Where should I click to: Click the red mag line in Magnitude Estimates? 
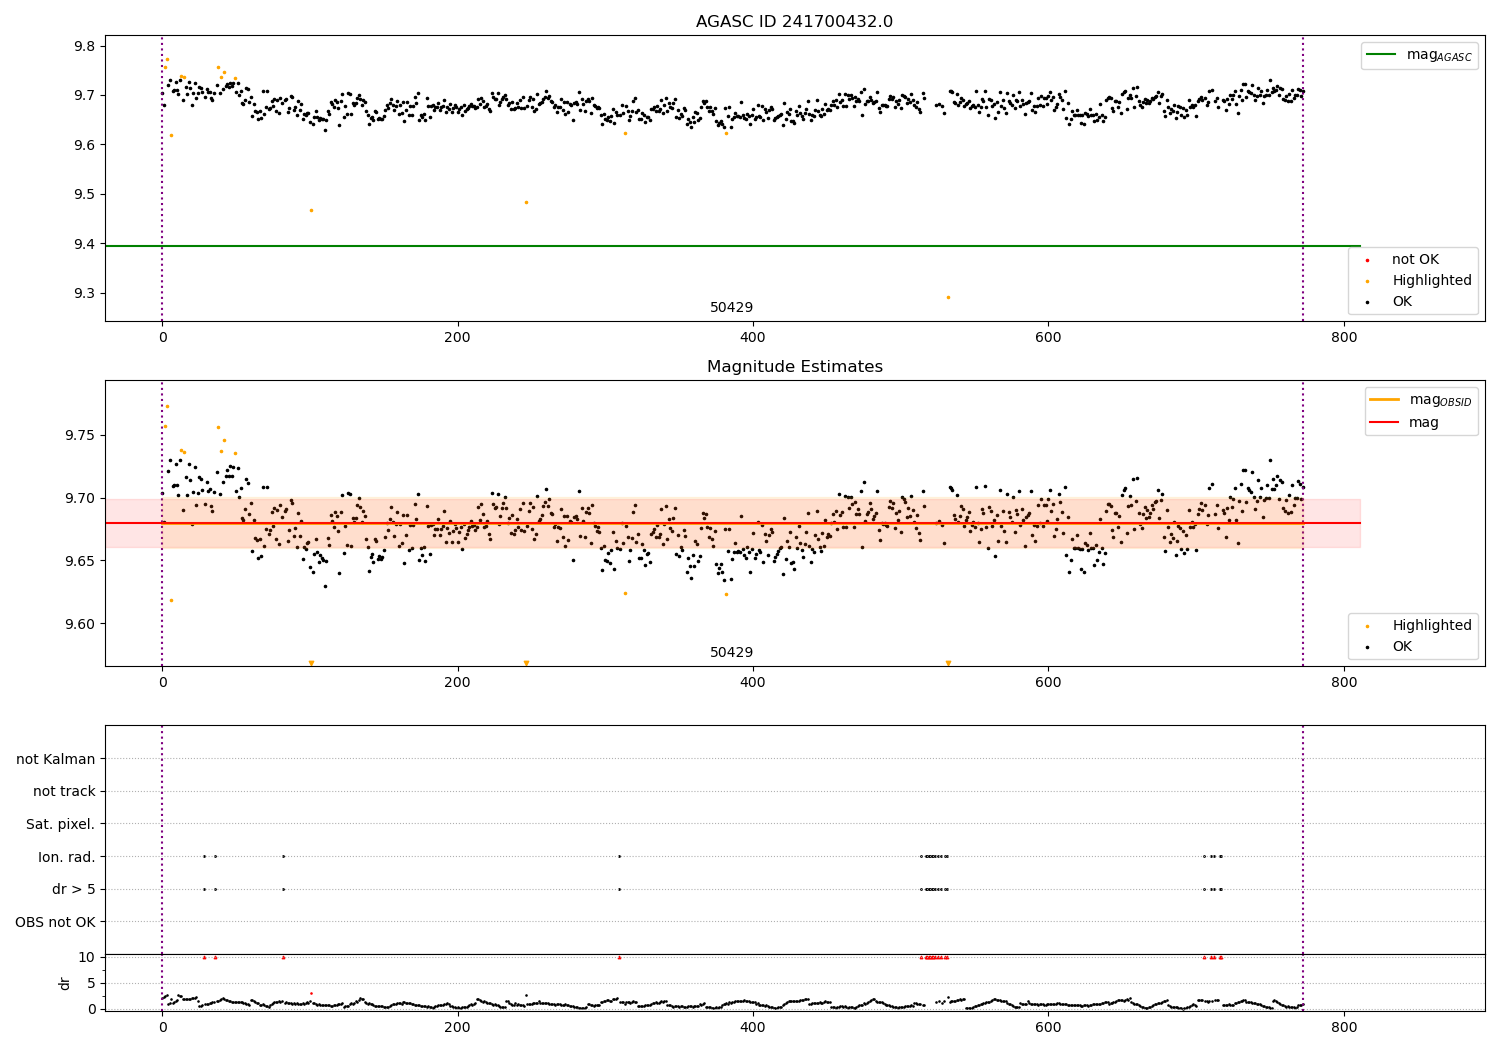732,523
